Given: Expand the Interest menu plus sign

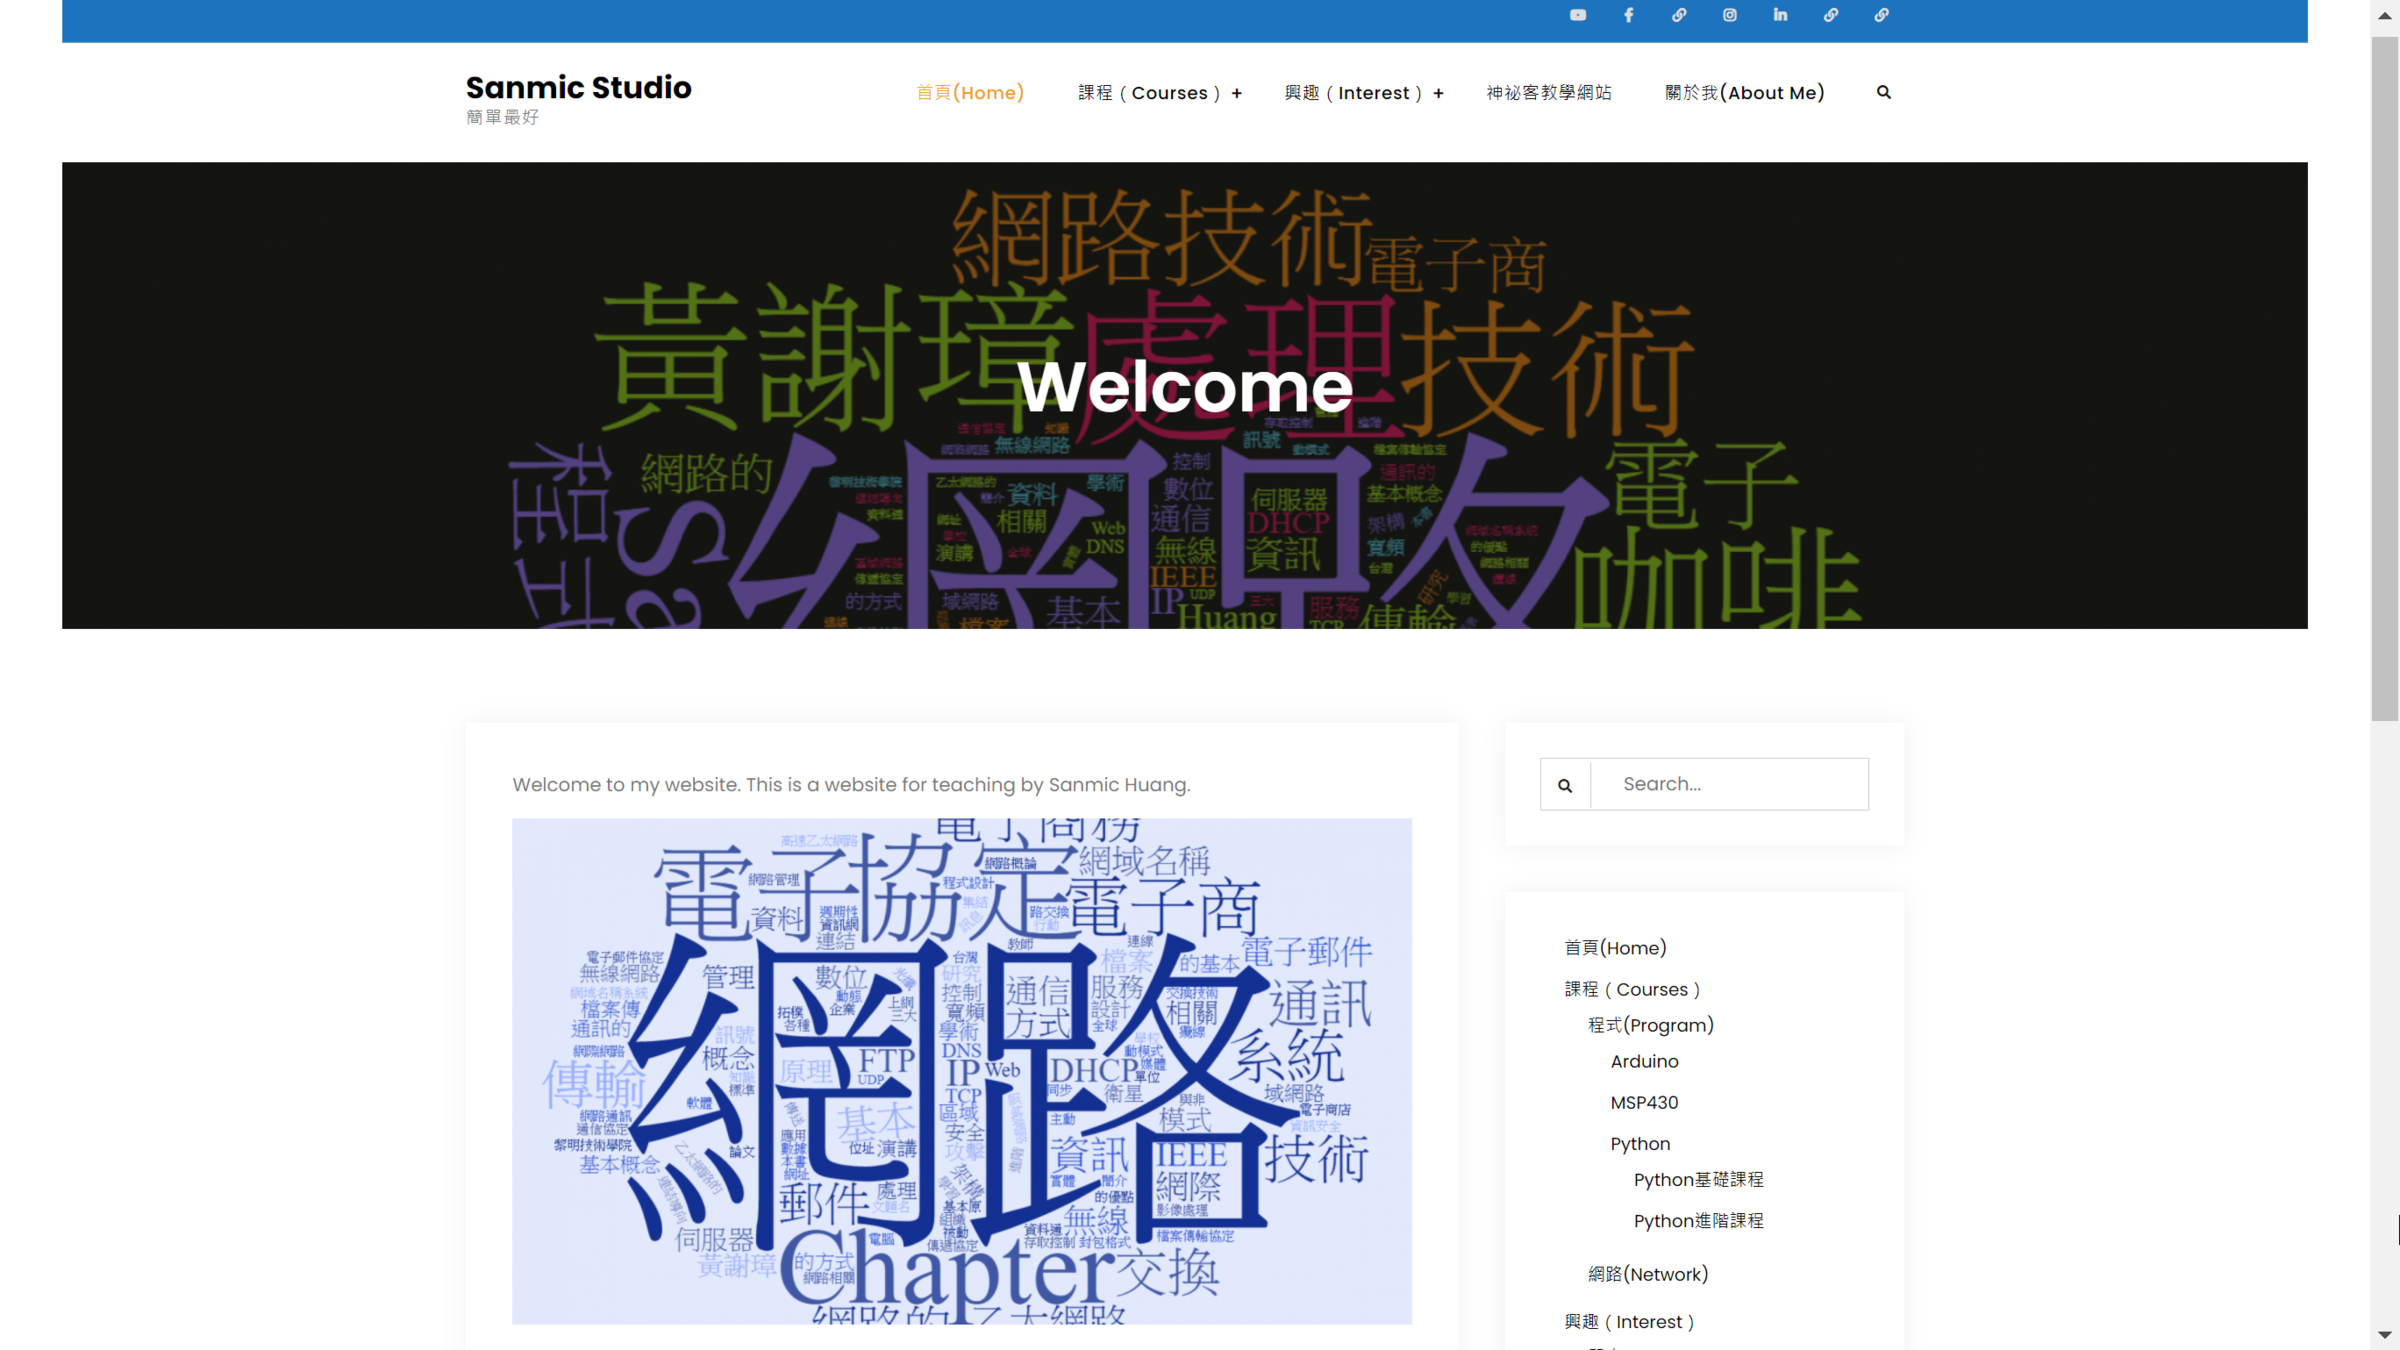Looking at the screenshot, I should pyautogui.click(x=1438, y=93).
